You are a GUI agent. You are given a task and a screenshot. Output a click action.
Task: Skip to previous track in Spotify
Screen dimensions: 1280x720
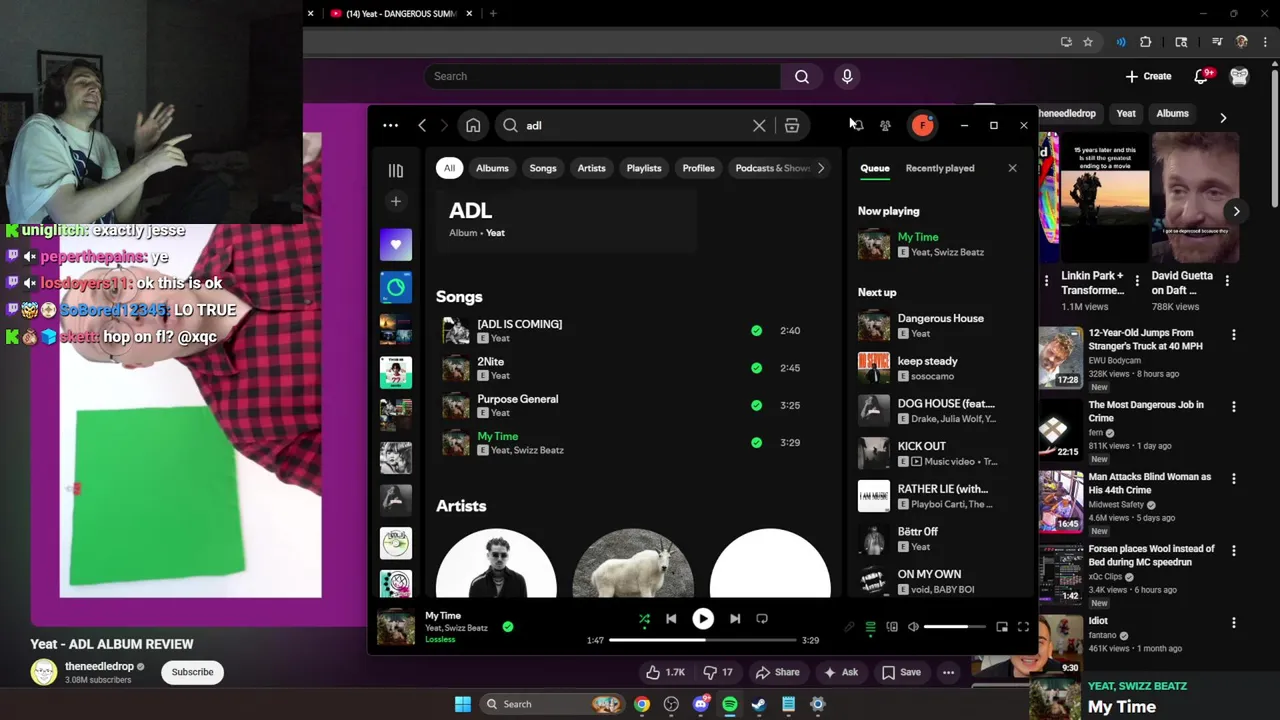click(671, 619)
